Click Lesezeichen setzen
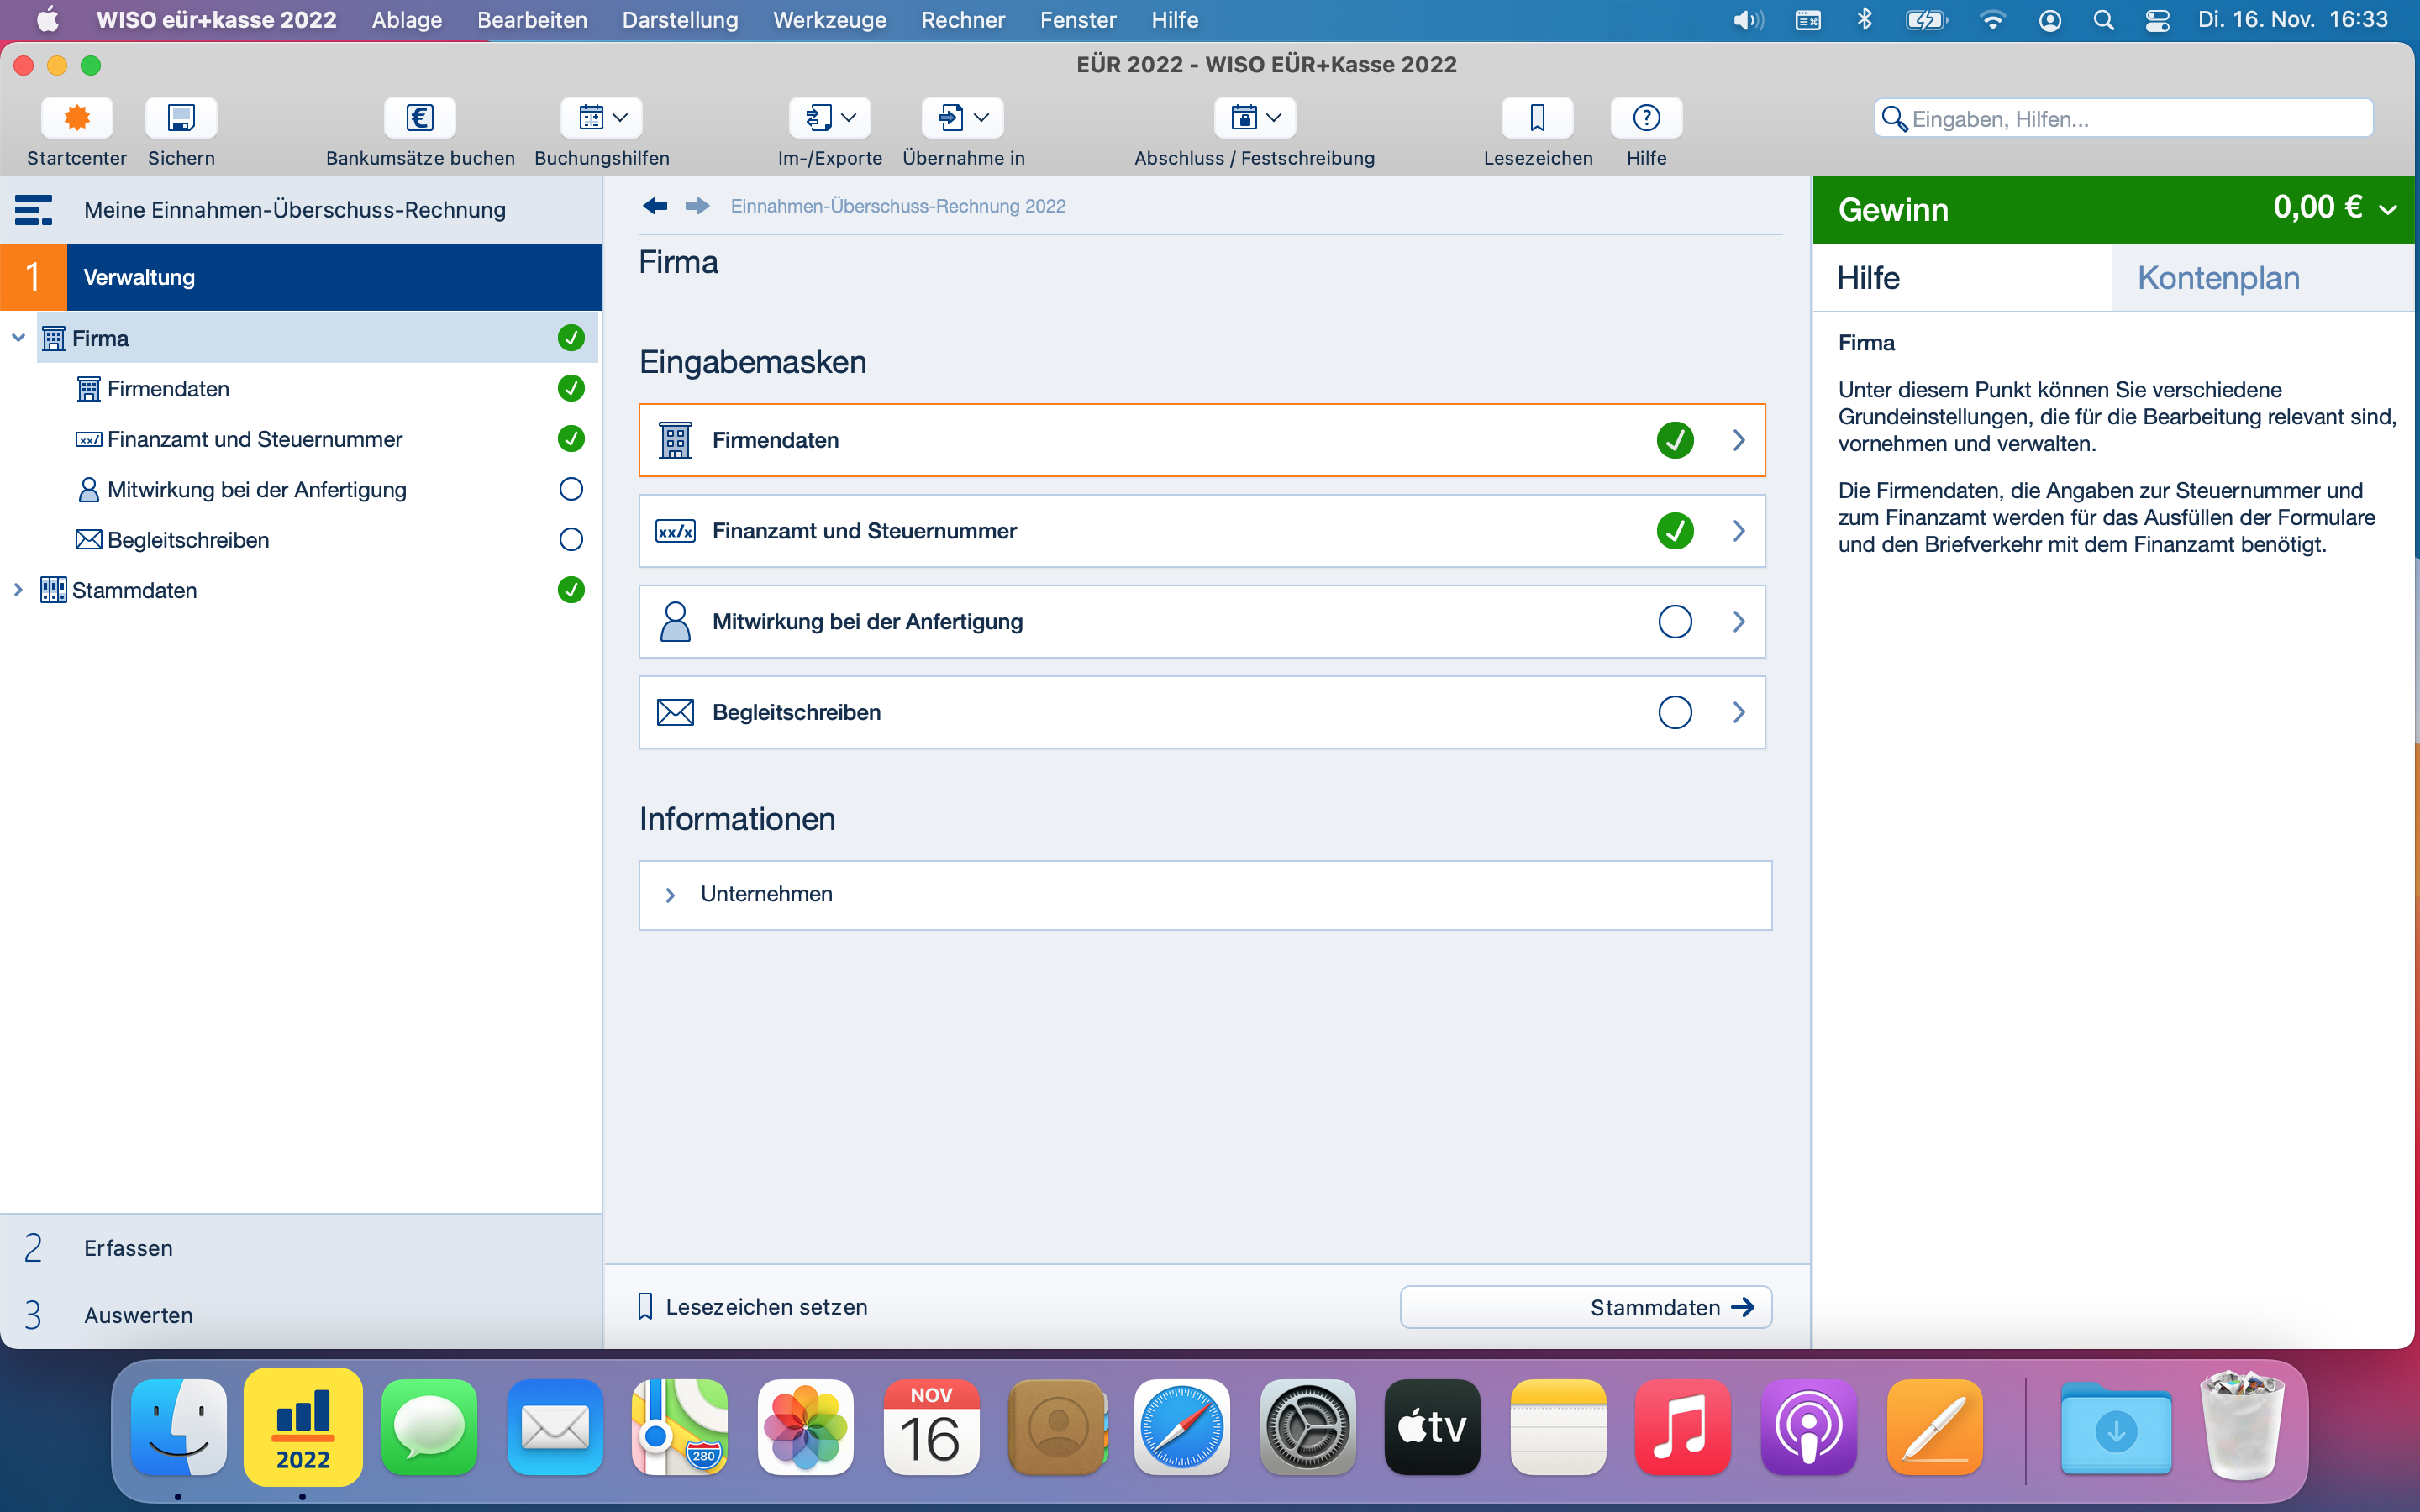 tap(753, 1307)
